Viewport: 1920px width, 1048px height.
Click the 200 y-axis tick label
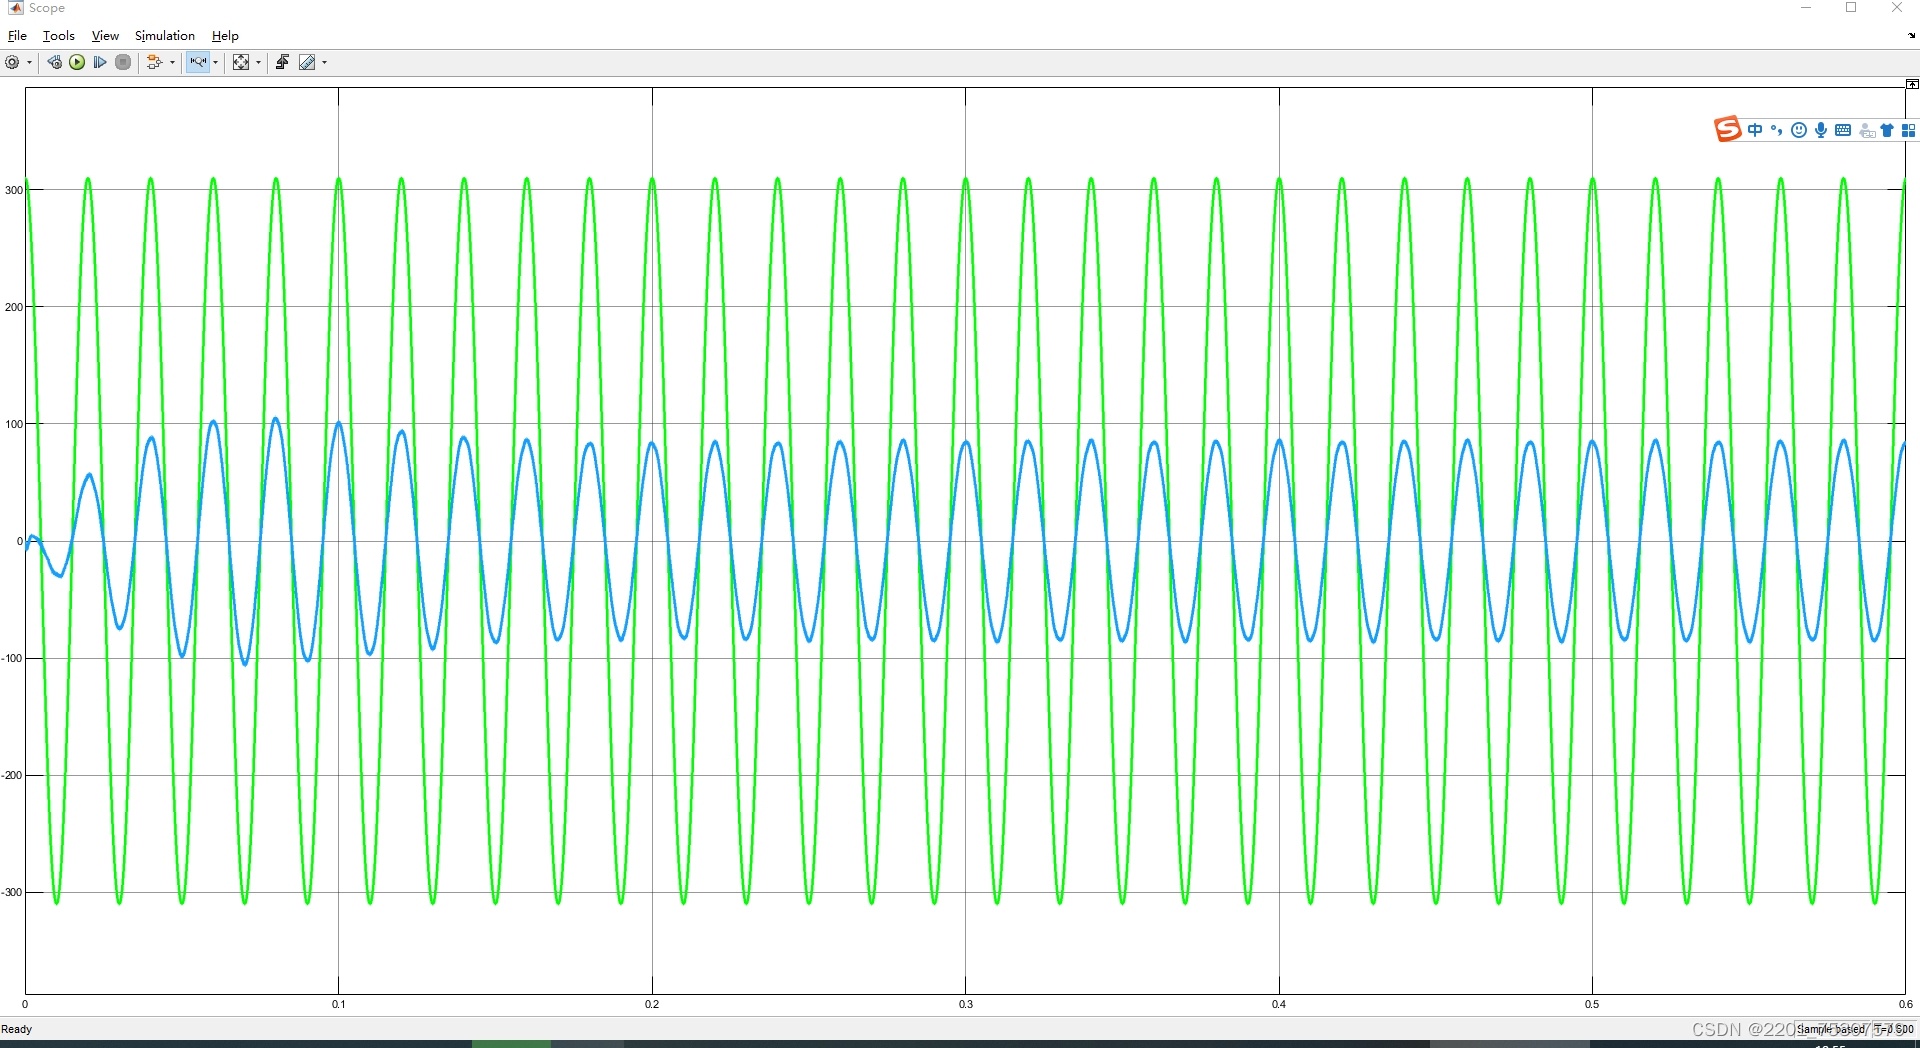13,307
